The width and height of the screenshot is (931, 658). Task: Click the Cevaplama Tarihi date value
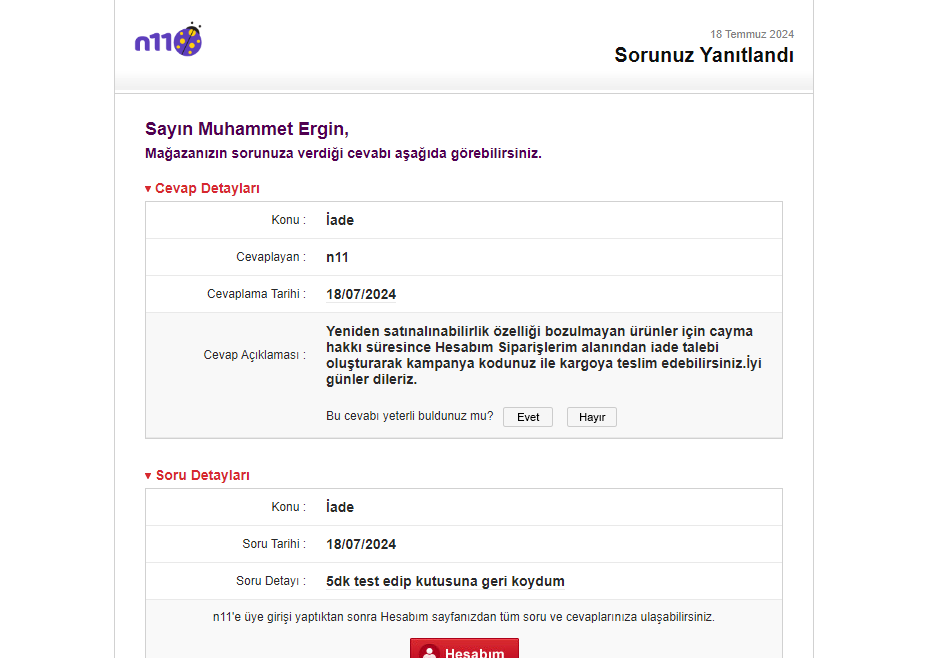361,294
